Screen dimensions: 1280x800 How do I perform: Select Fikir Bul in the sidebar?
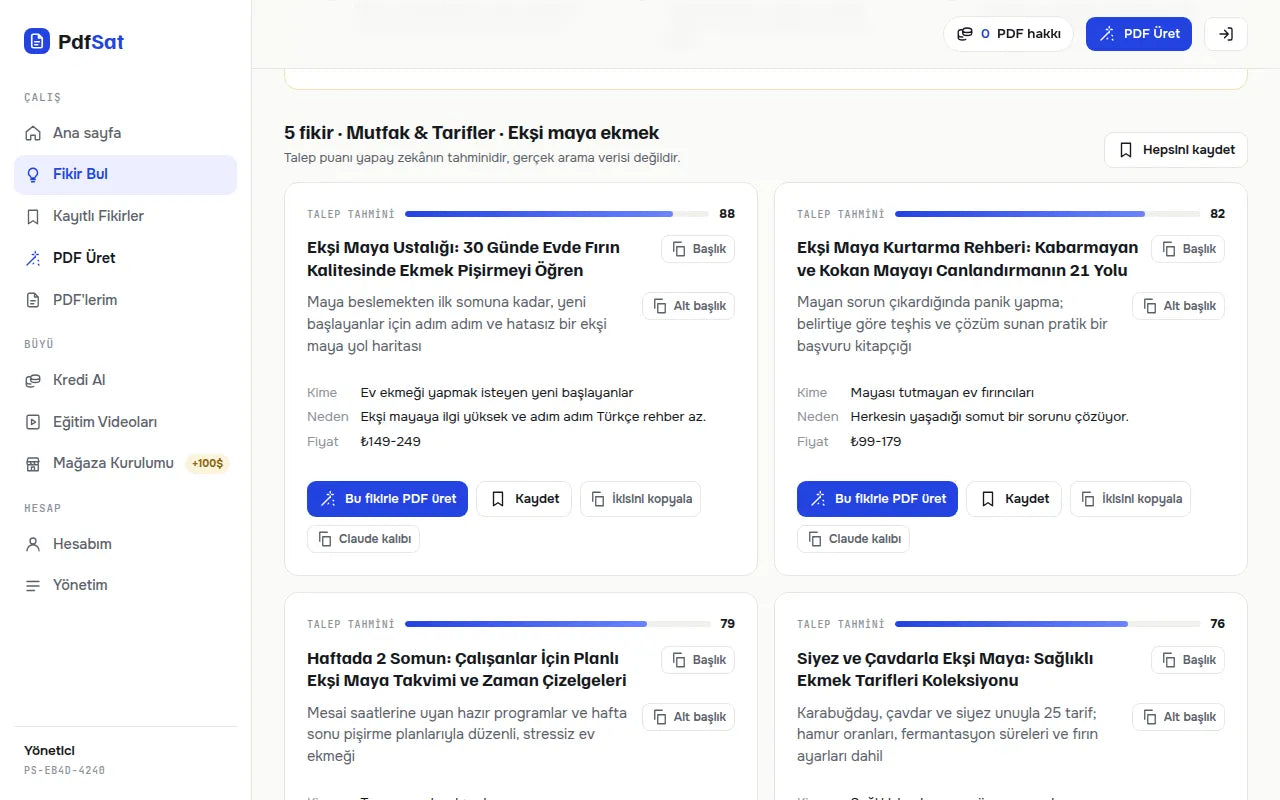125,174
